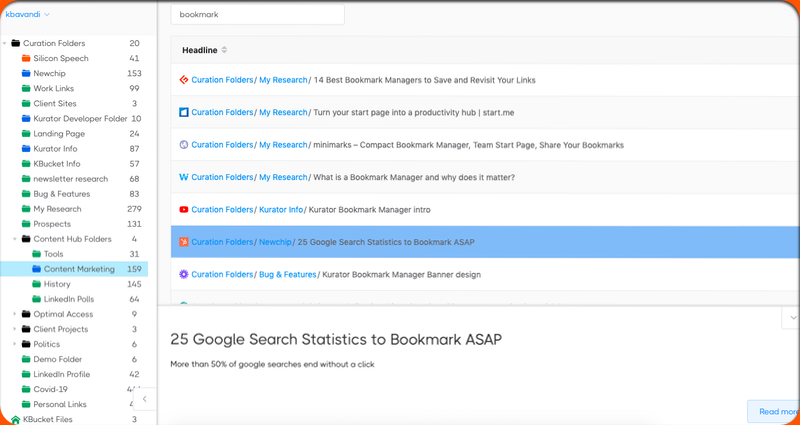Image resolution: width=800 pixels, height=425 pixels.
Task: Click the blue Newchip folder icon
Action: [x=26, y=73]
